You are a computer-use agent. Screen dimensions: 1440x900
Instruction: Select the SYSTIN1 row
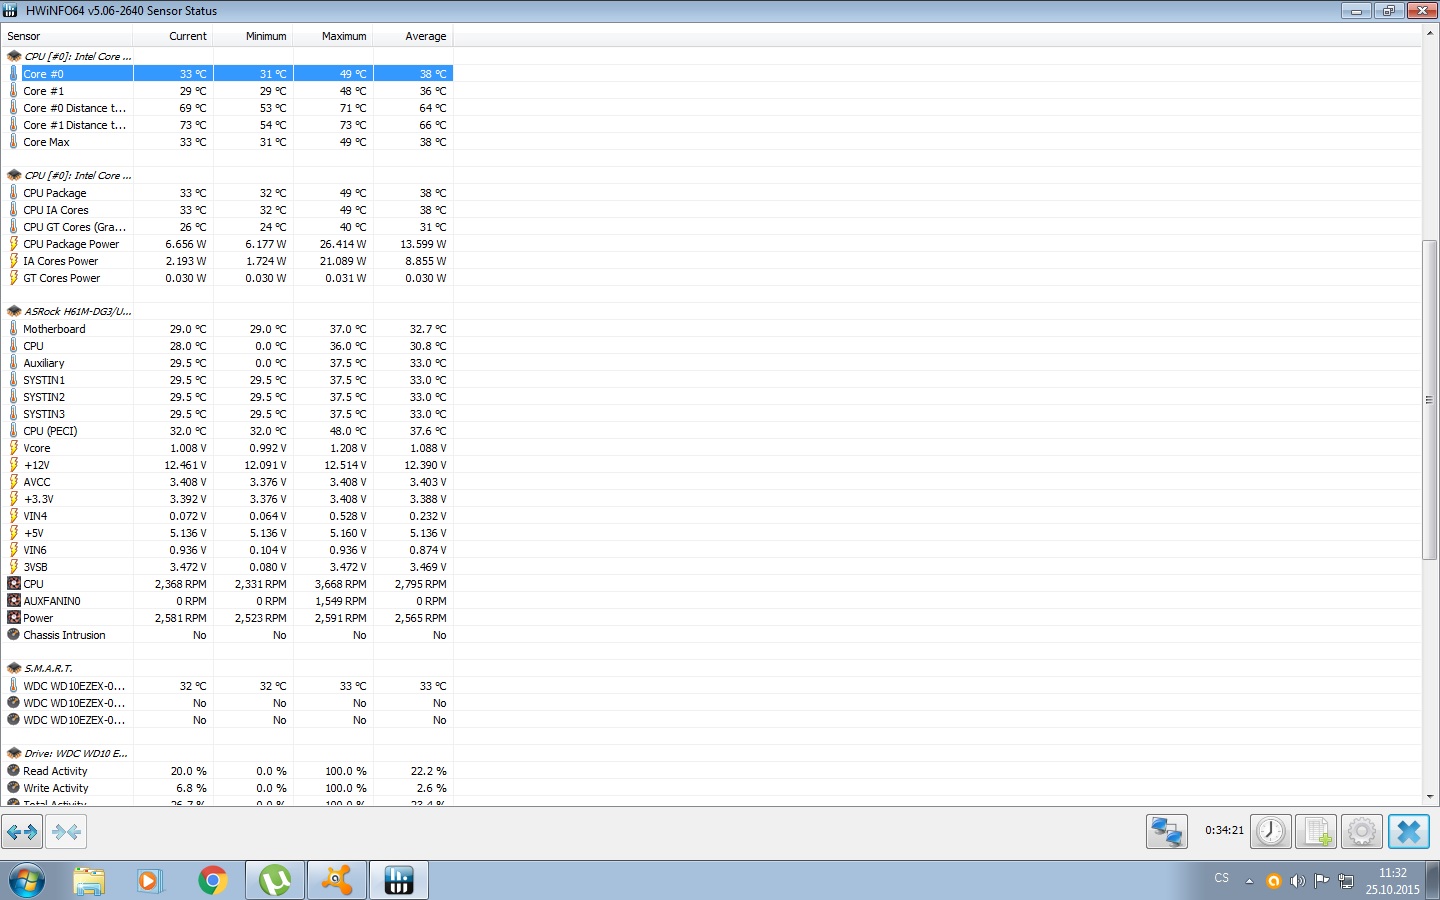229,380
